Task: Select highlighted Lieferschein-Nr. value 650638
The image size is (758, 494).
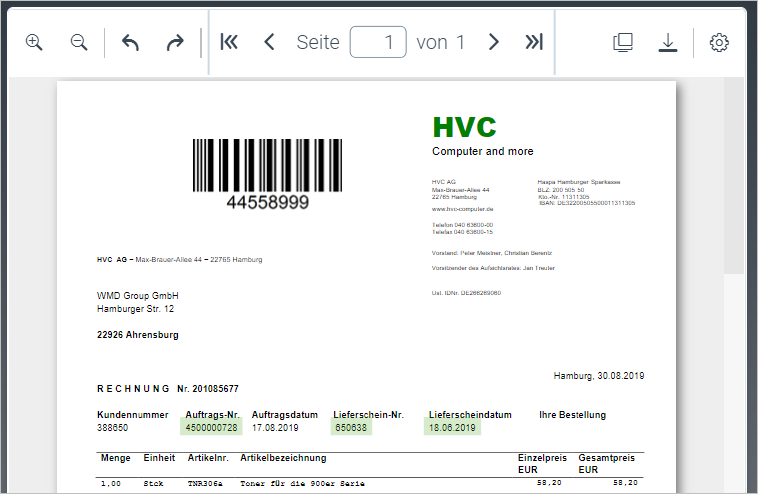Action: click(351, 427)
